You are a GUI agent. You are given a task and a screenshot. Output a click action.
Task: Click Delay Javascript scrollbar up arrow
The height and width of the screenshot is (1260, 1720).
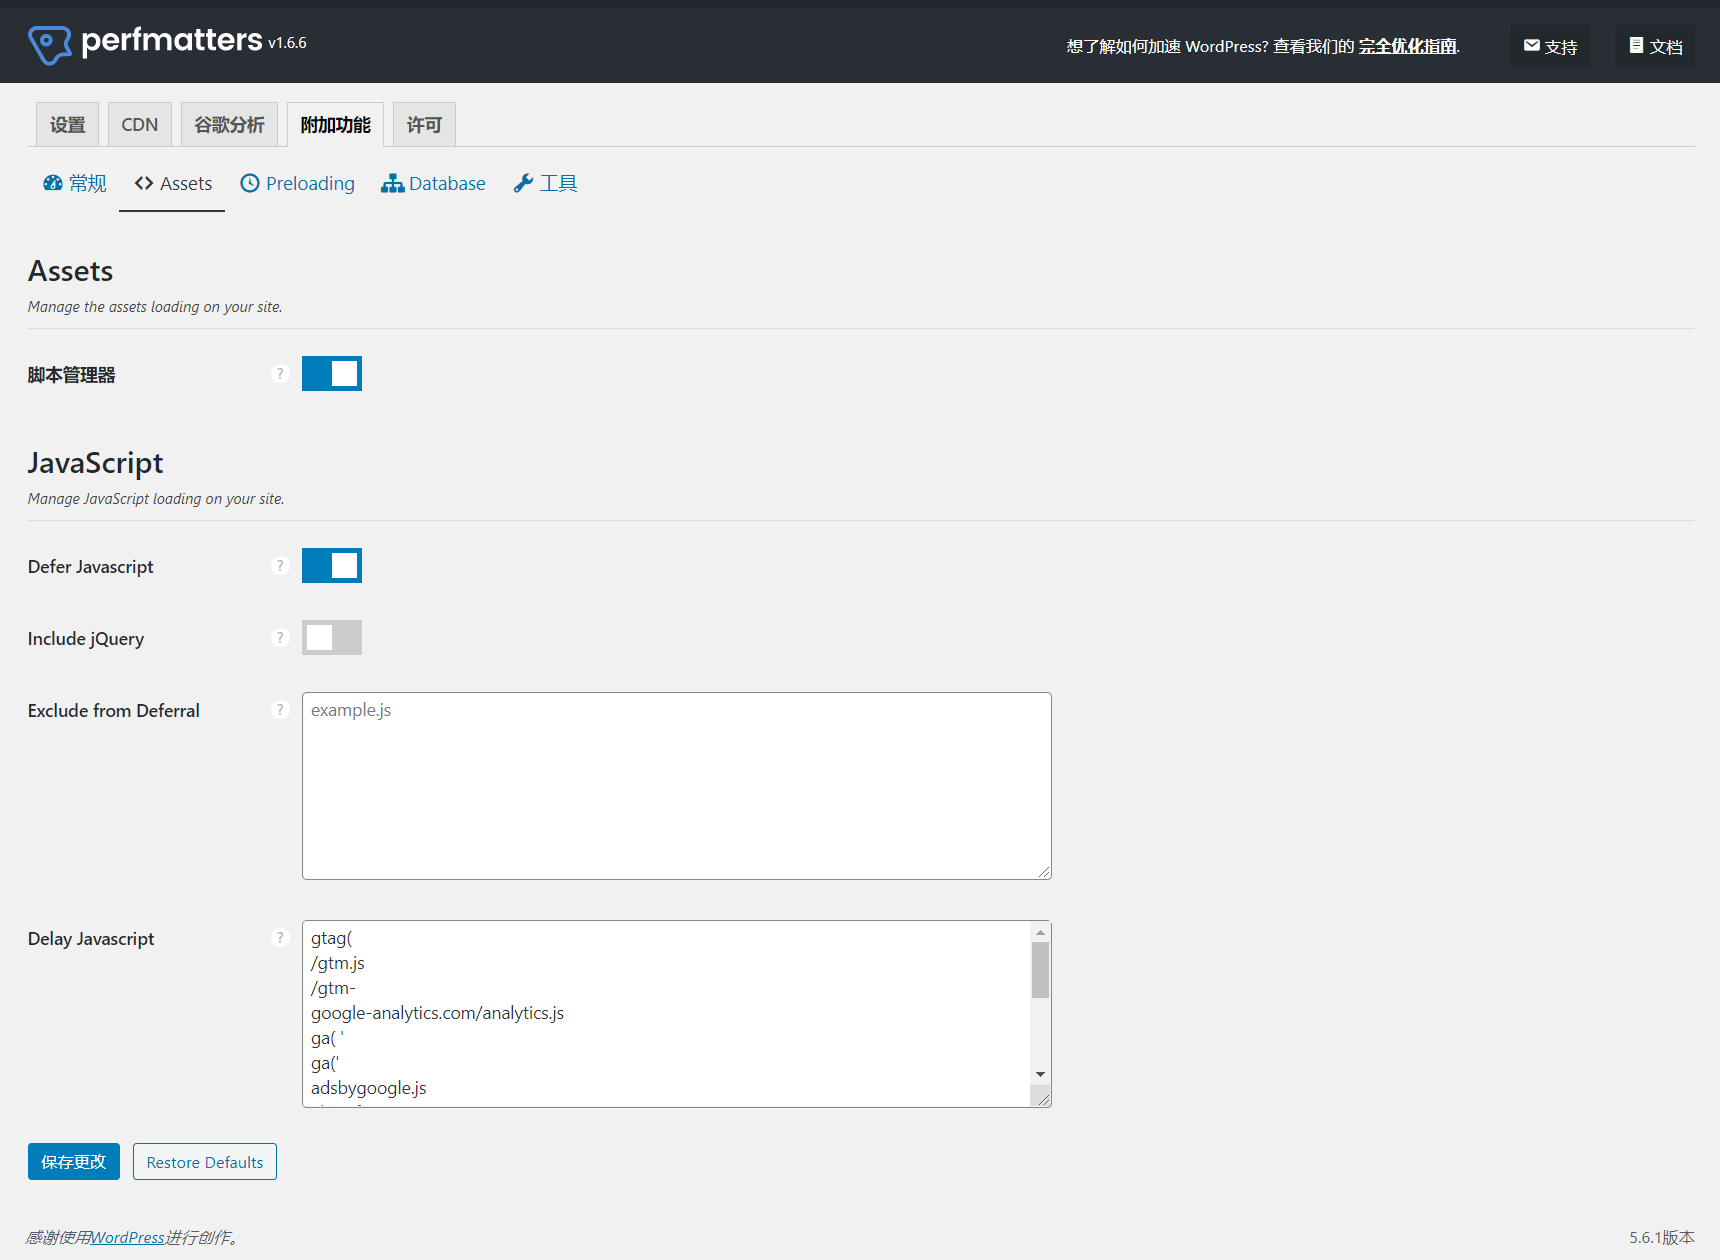tap(1040, 932)
